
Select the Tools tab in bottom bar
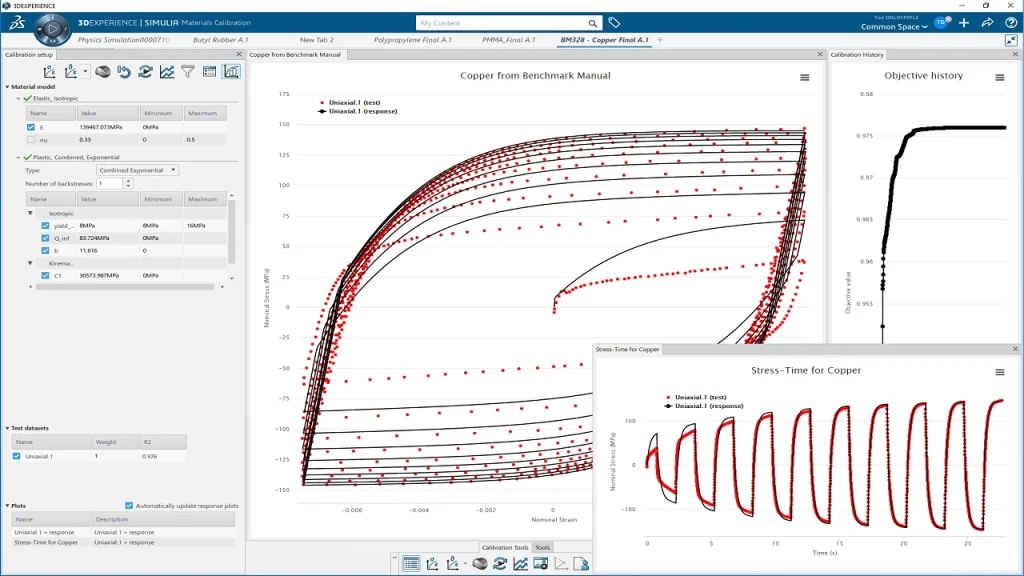pyautogui.click(x=543, y=548)
